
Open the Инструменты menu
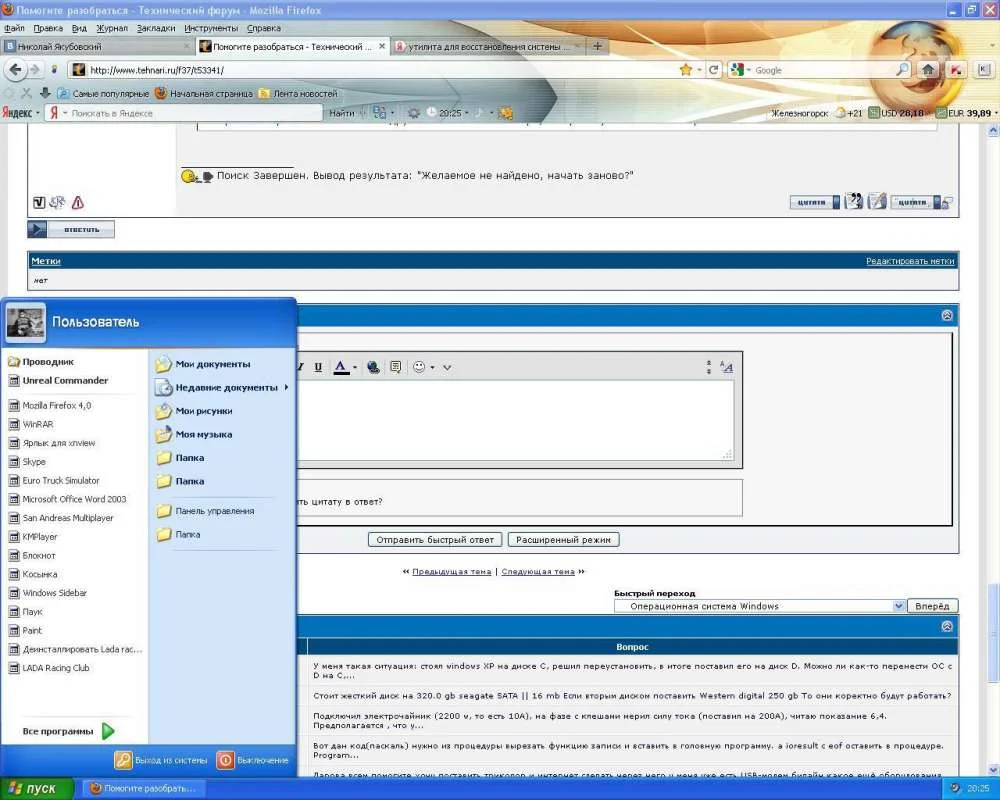[210, 28]
